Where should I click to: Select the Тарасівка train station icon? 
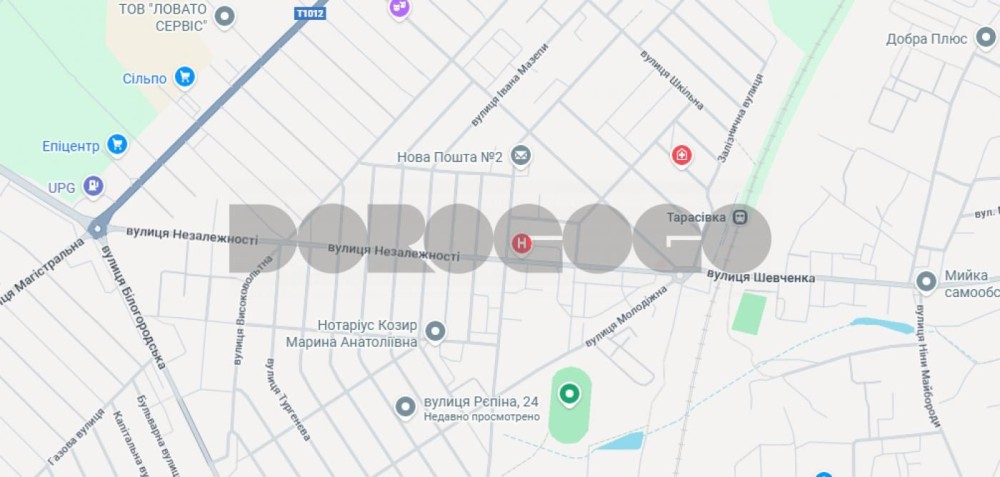click(x=740, y=217)
